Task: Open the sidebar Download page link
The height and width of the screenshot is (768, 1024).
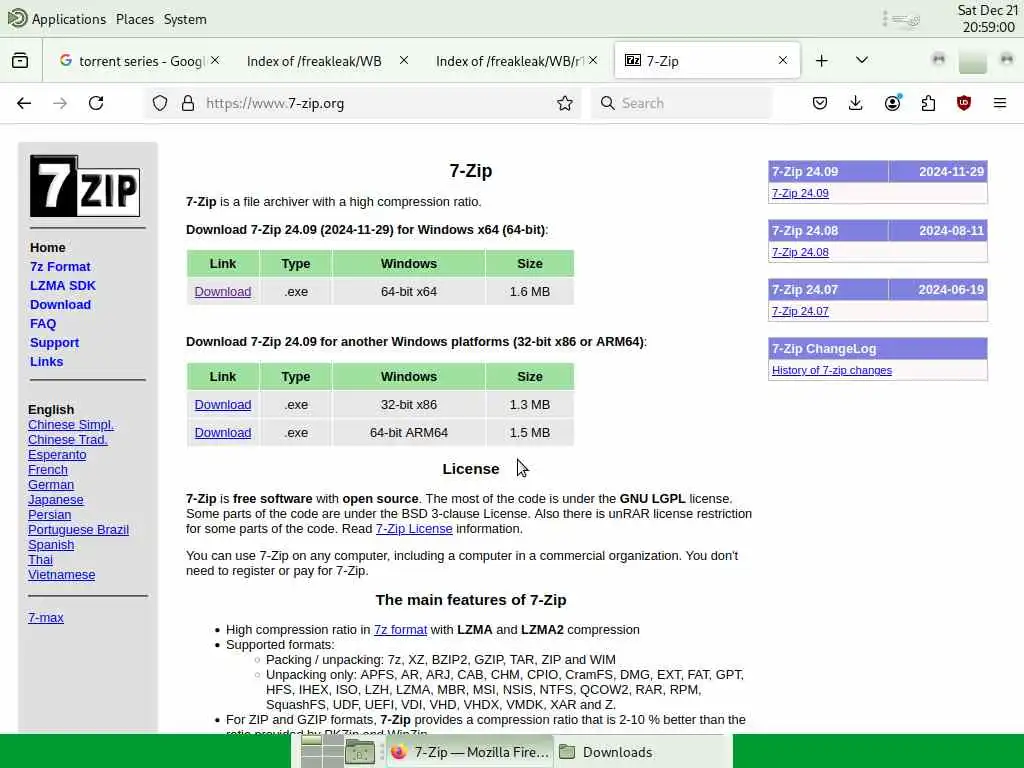Action: [60, 304]
